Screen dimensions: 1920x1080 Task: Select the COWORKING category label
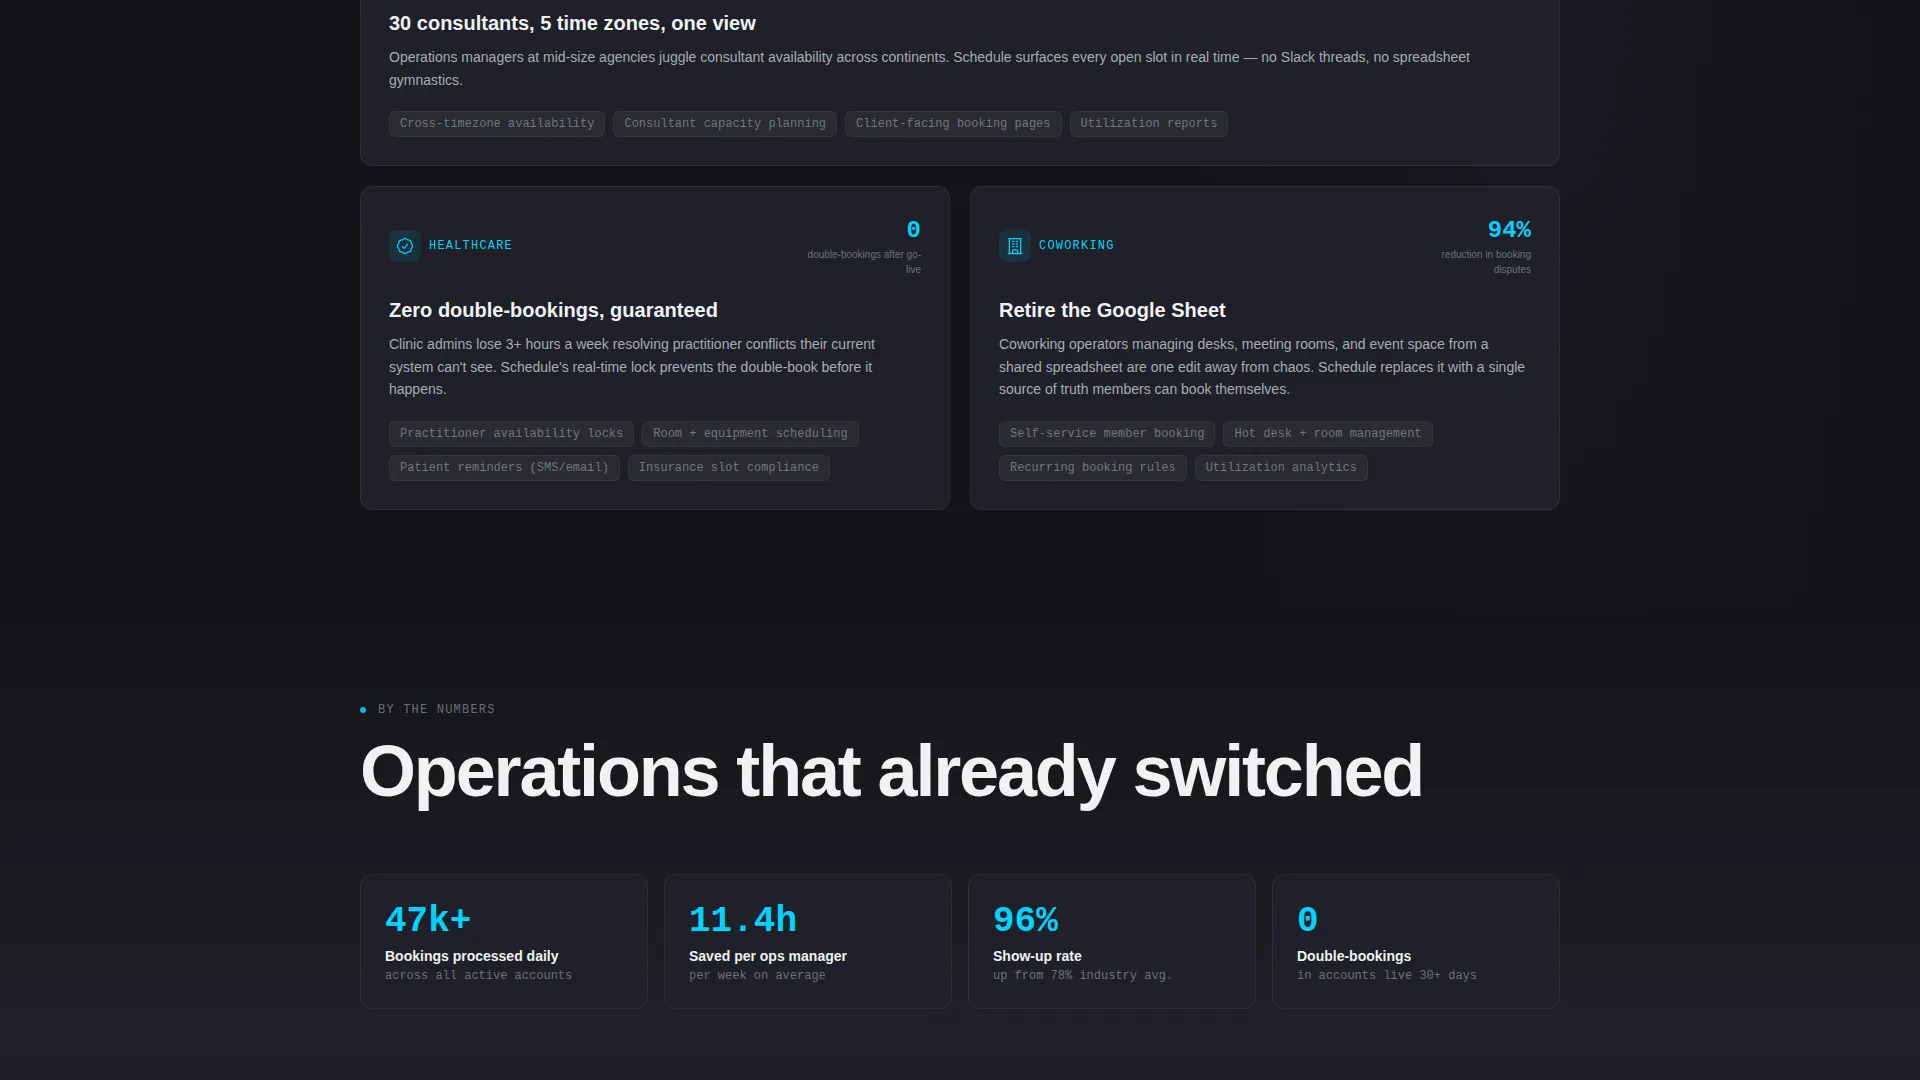click(x=1076, y=245)
